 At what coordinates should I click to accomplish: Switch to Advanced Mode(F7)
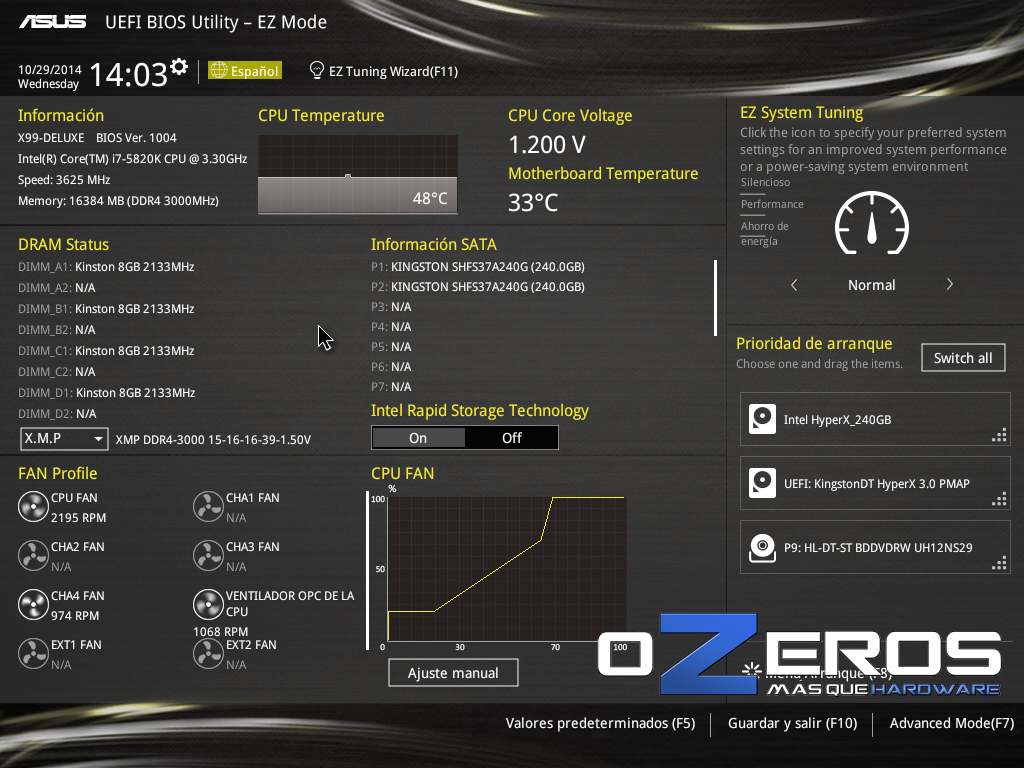coord(952,723)
